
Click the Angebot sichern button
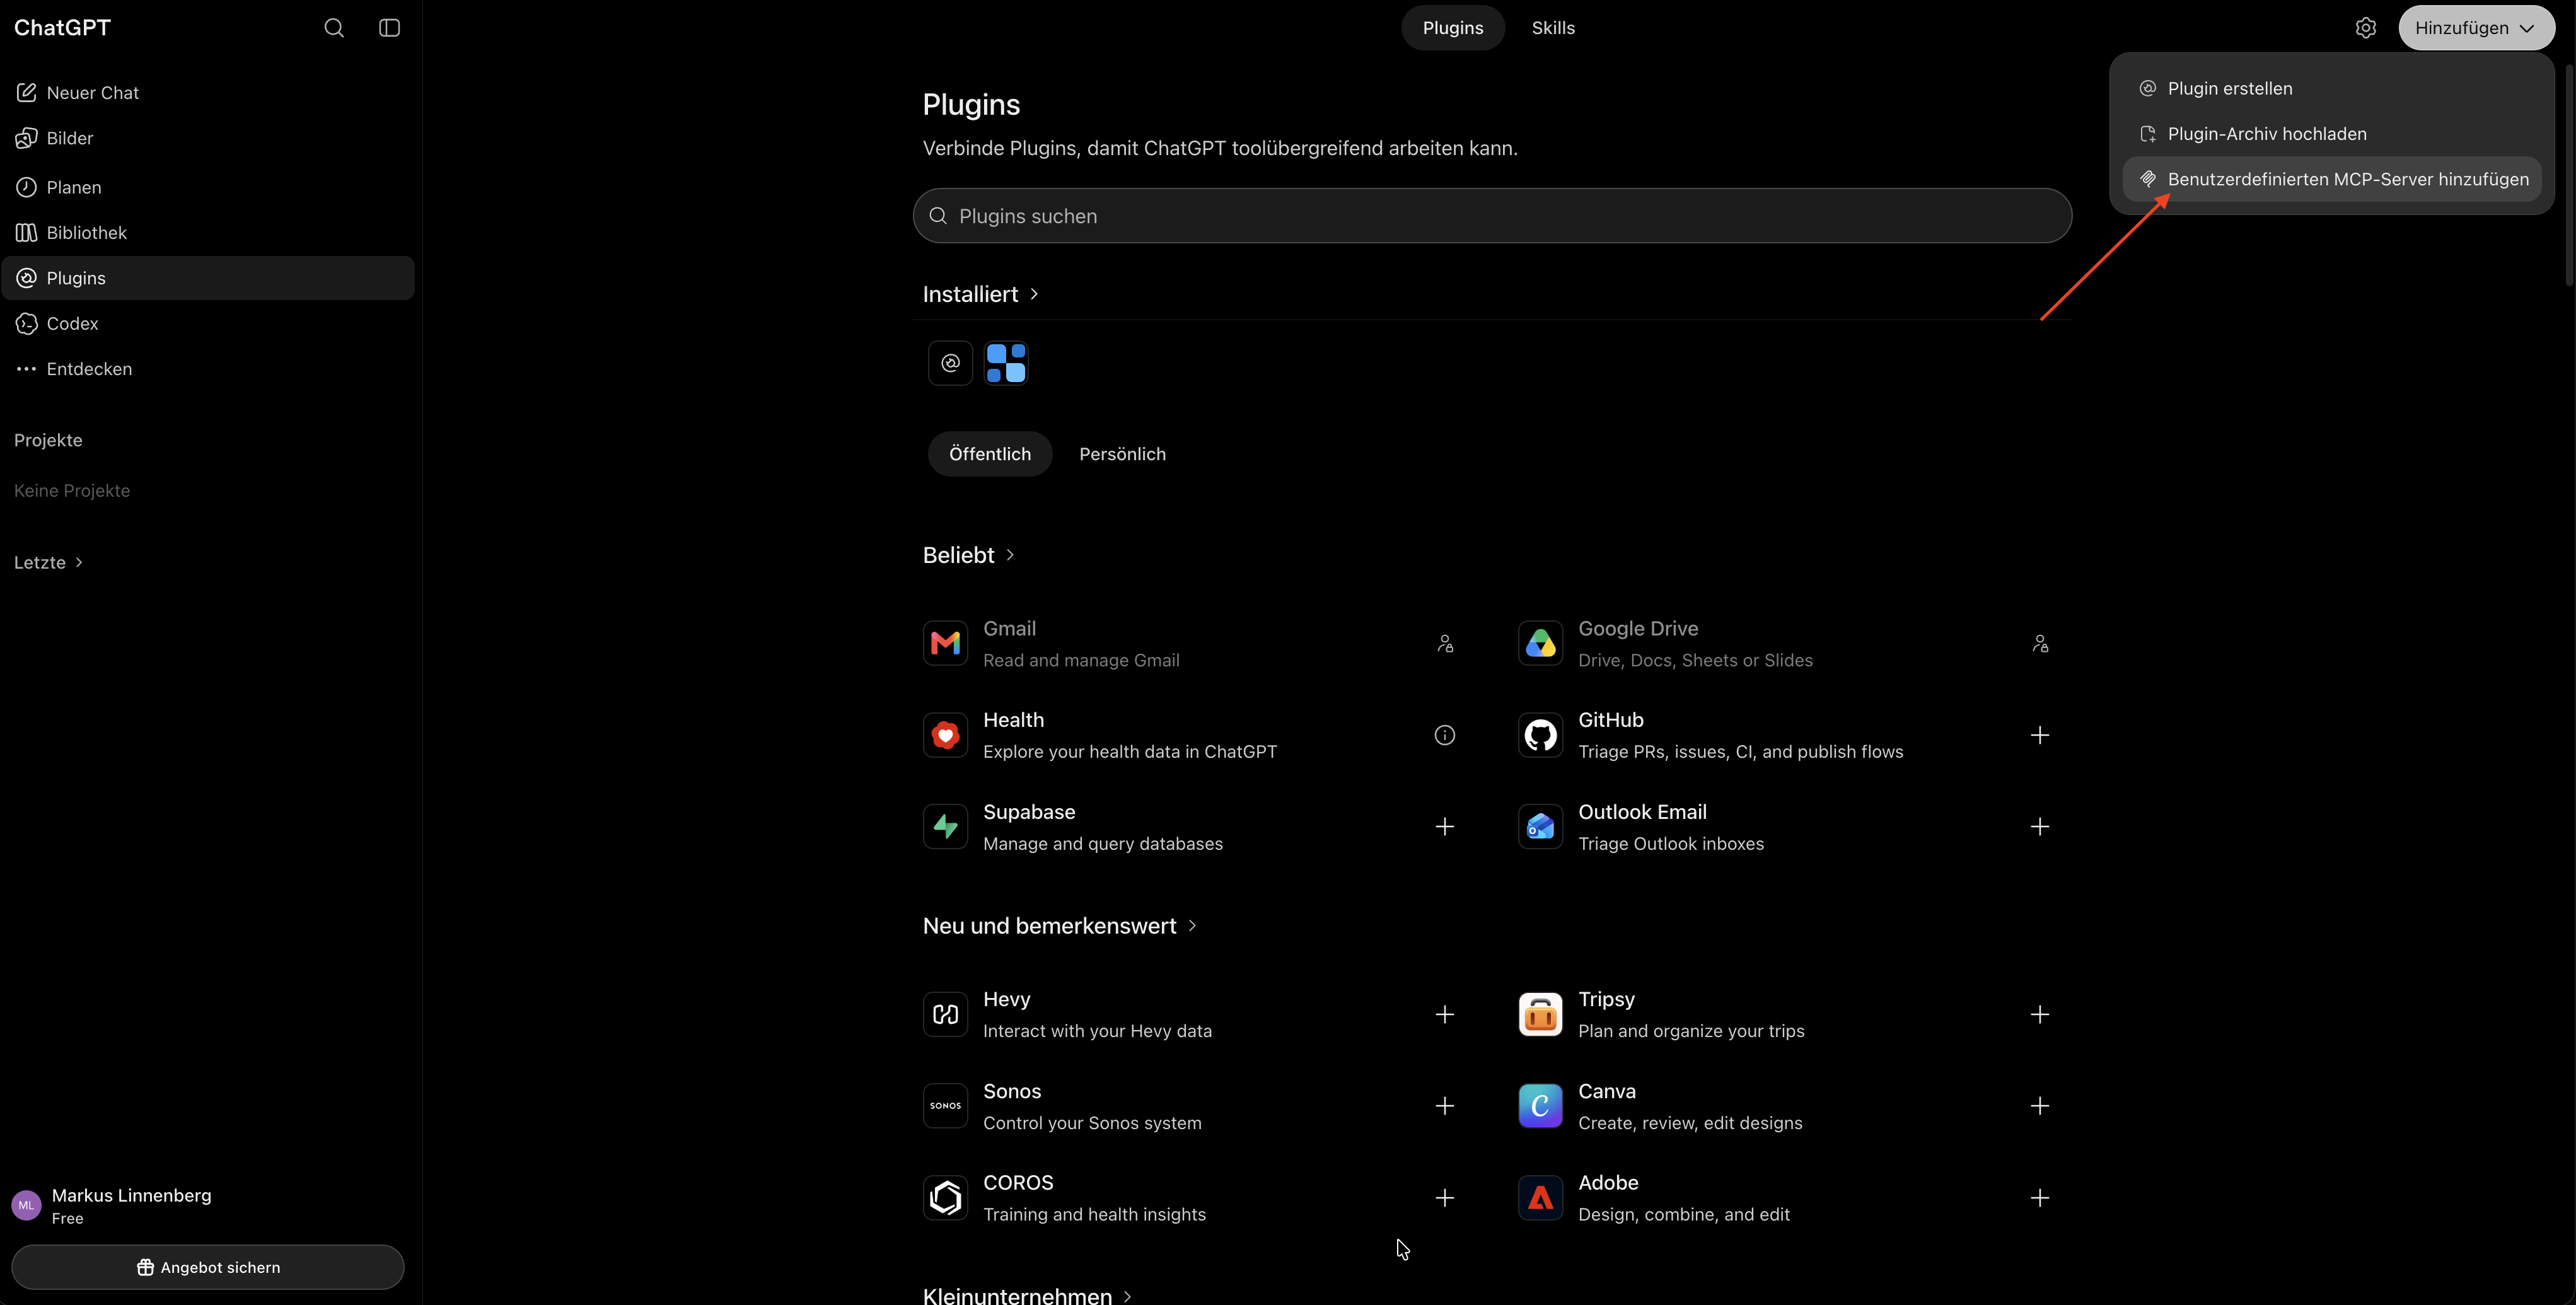point(208,1267)
